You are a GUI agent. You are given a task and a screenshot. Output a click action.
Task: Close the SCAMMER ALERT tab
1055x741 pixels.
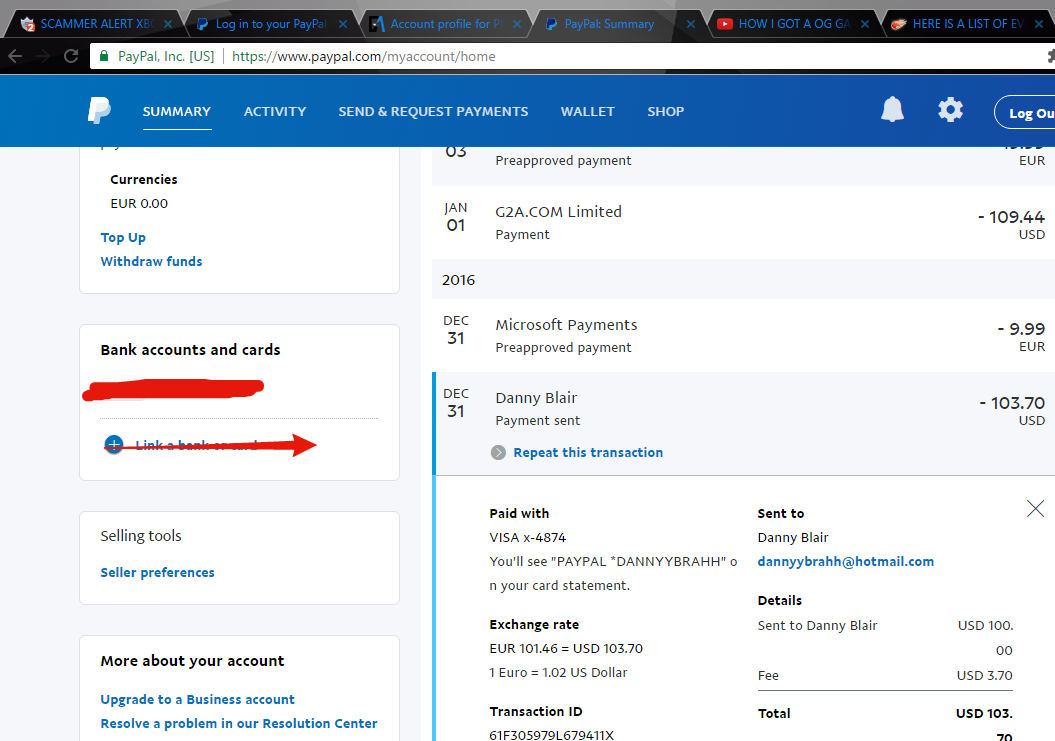(x=168, y=24)
